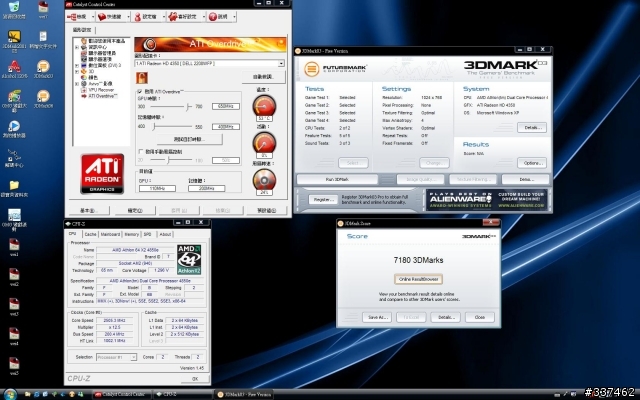Click Test Custom Clocks button
Screen dimensions: 640x400
click(x=189, y=140)
